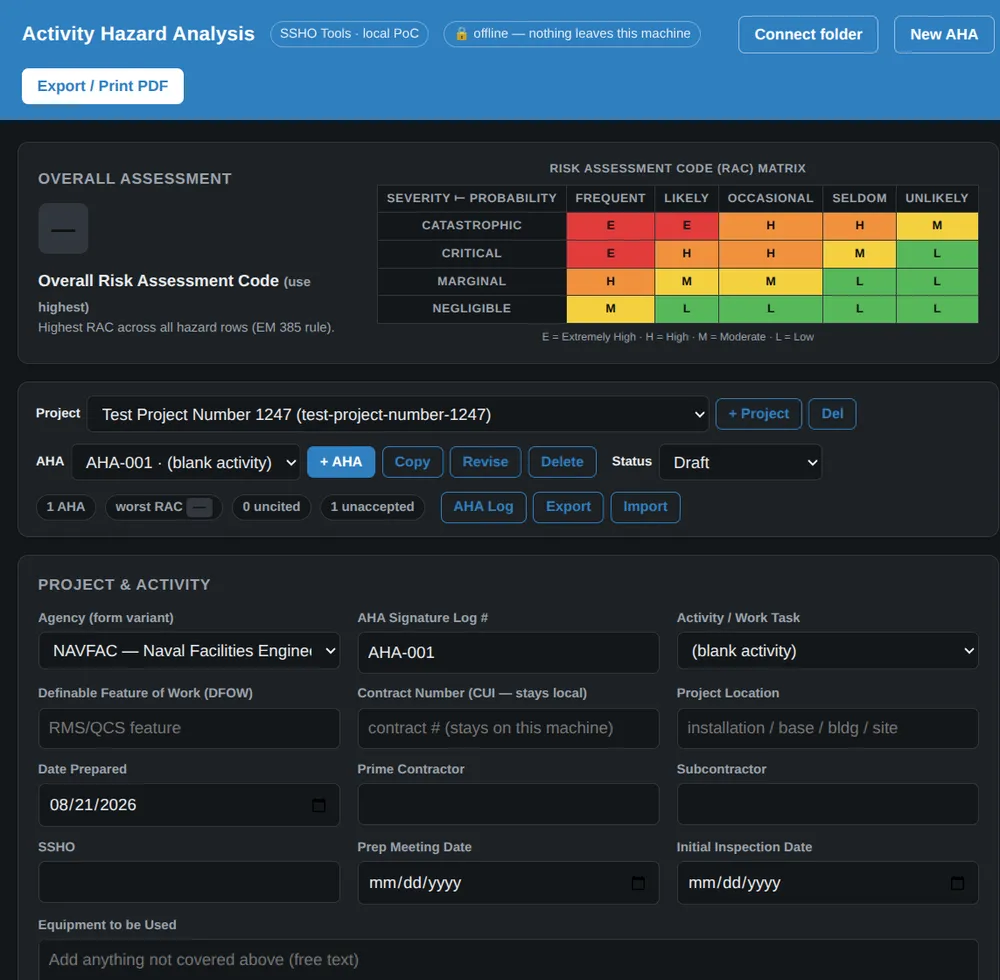Click the worst RAC chip

[163, 508]
